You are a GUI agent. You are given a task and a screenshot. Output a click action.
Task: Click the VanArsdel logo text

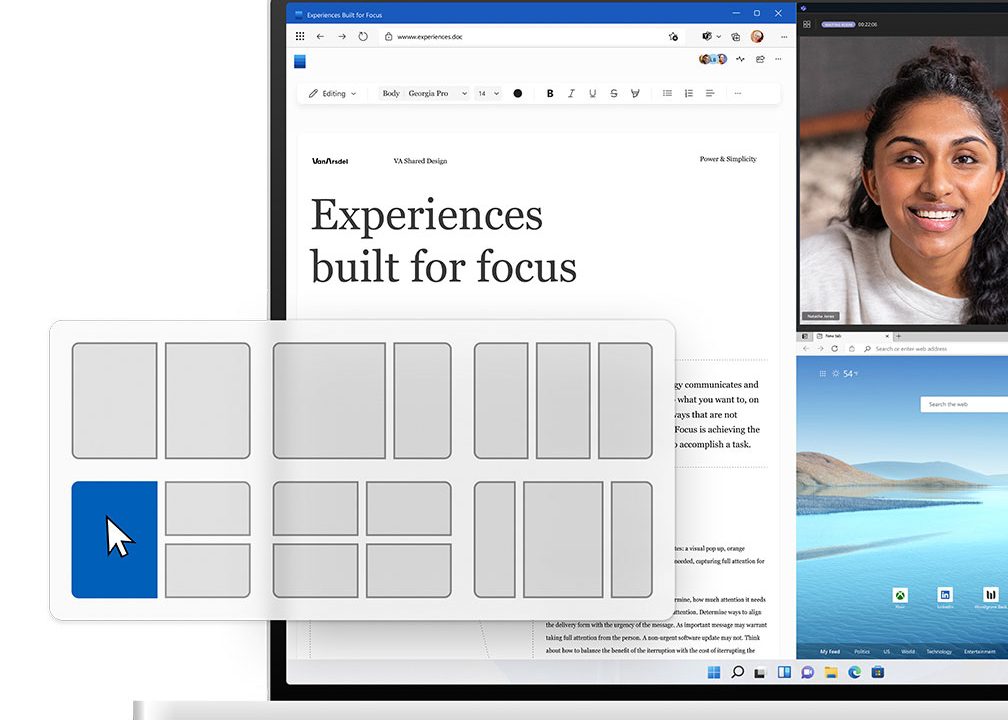(330, 161)
